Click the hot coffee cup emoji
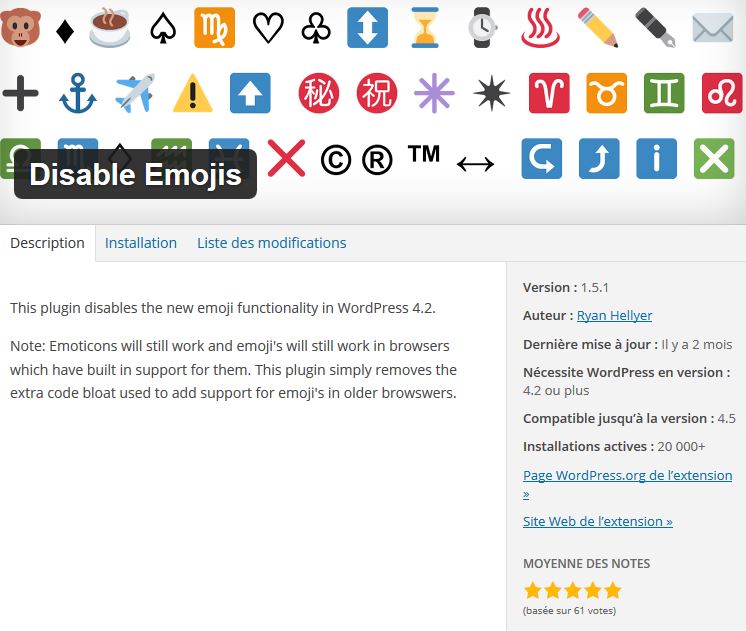746x631 pixels. [x=109, y=28]
